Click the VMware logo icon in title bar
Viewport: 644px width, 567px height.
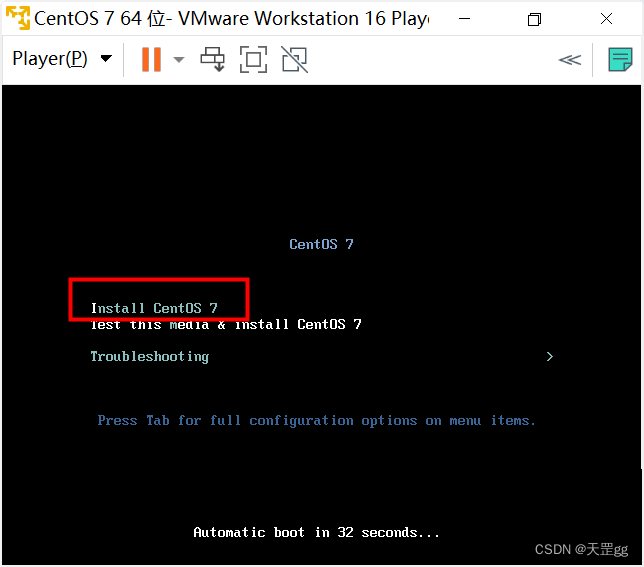[18, 18]
